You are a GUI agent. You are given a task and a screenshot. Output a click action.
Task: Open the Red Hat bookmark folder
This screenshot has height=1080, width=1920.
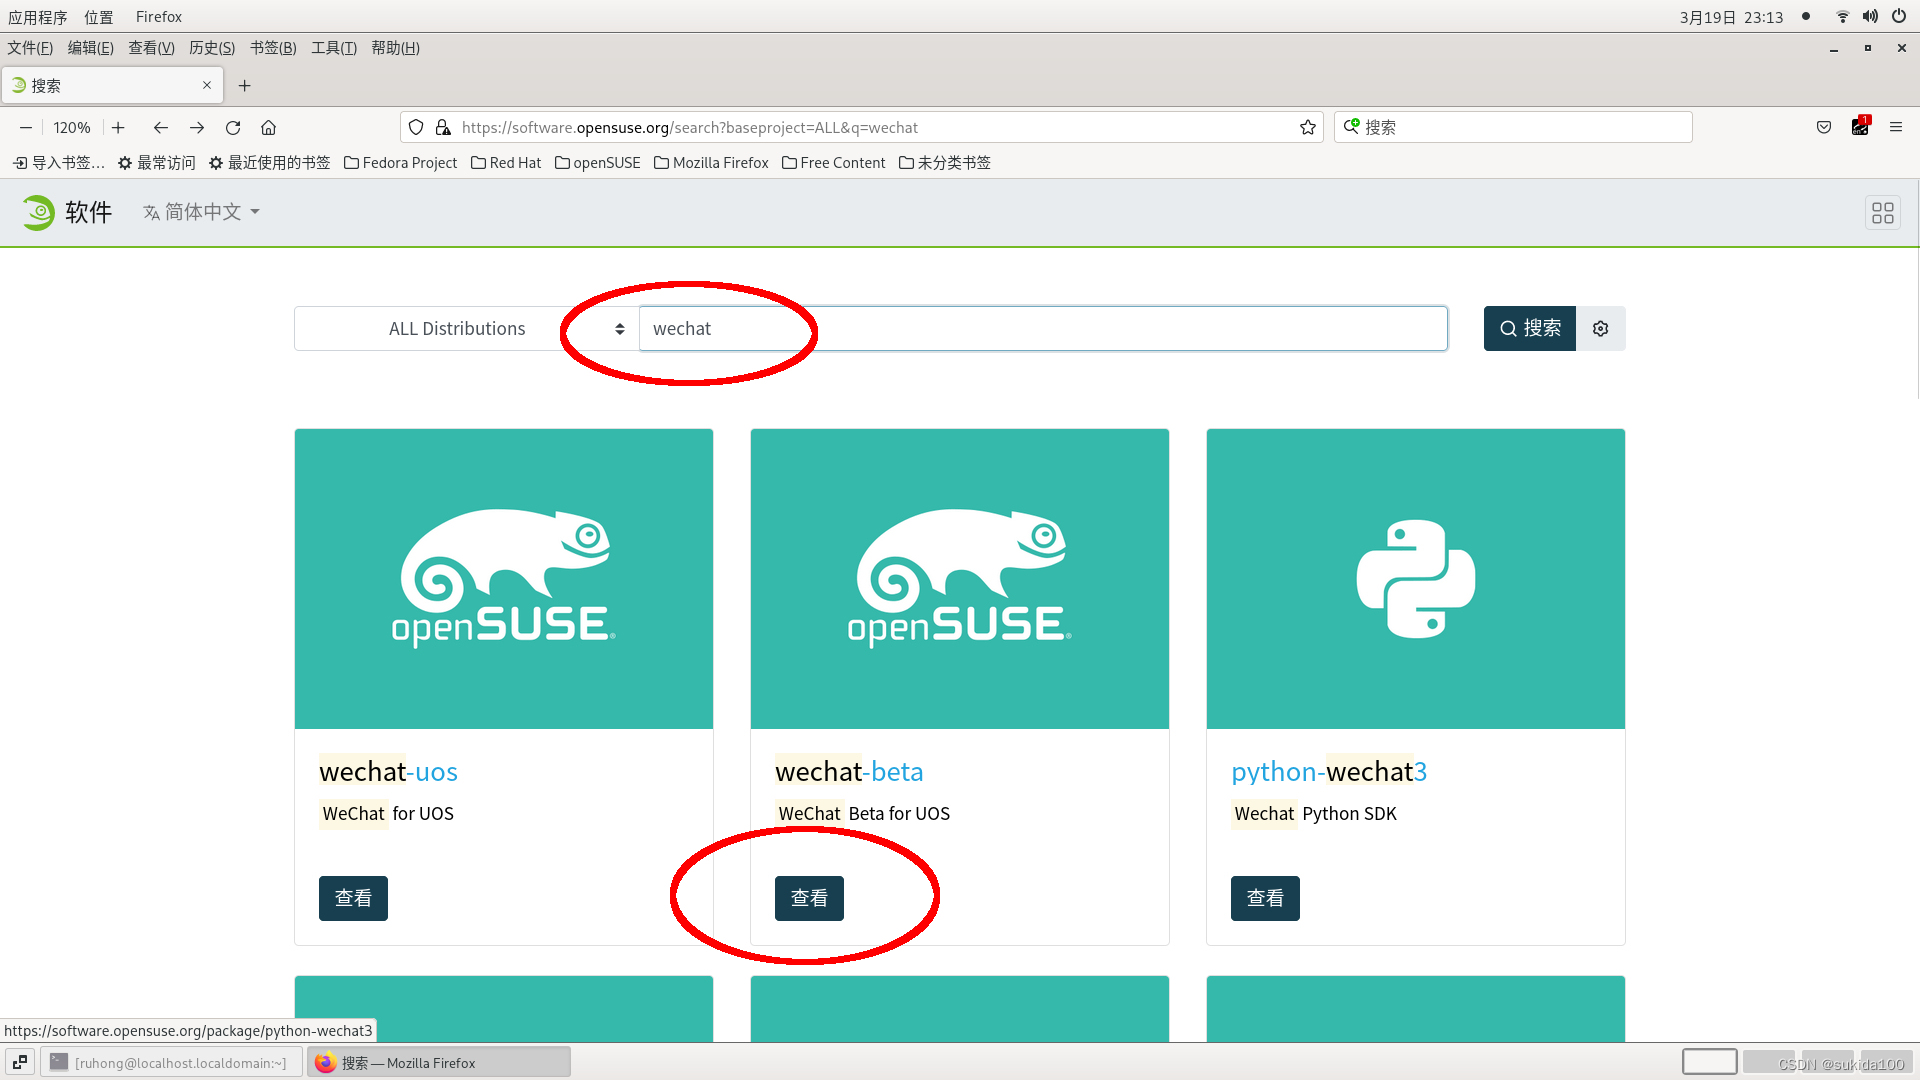(506, 163)
